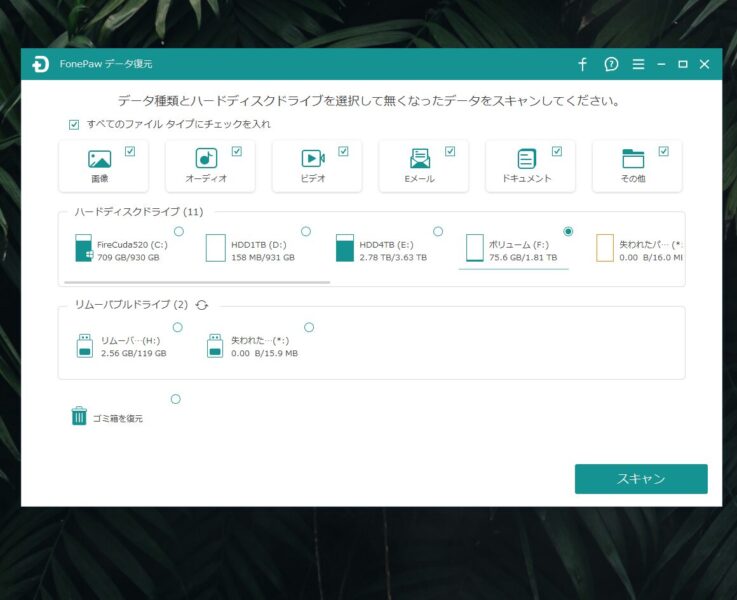Image resolution: width=737 pixels, height=600 pixels.
Task: Click the 失われた…(*:) USB drive icon
Action: (215, 346)
